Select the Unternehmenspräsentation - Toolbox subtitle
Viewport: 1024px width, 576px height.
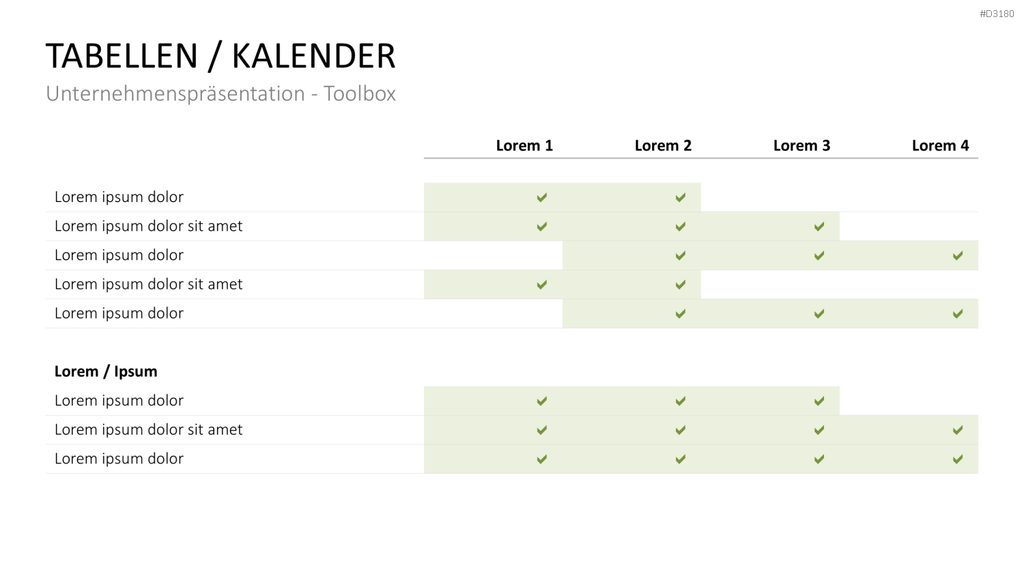221,93
